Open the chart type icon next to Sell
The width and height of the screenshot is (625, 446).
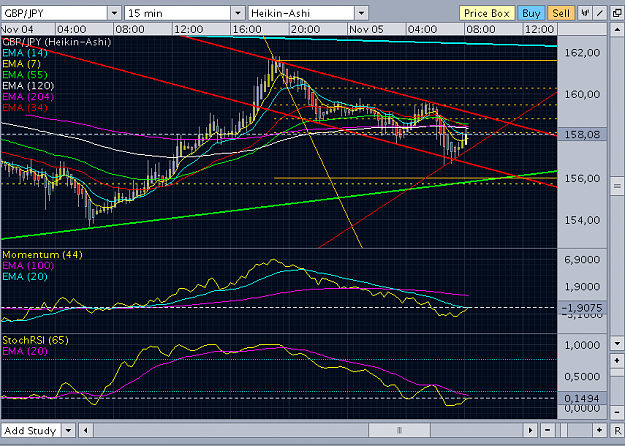(584, 13)
